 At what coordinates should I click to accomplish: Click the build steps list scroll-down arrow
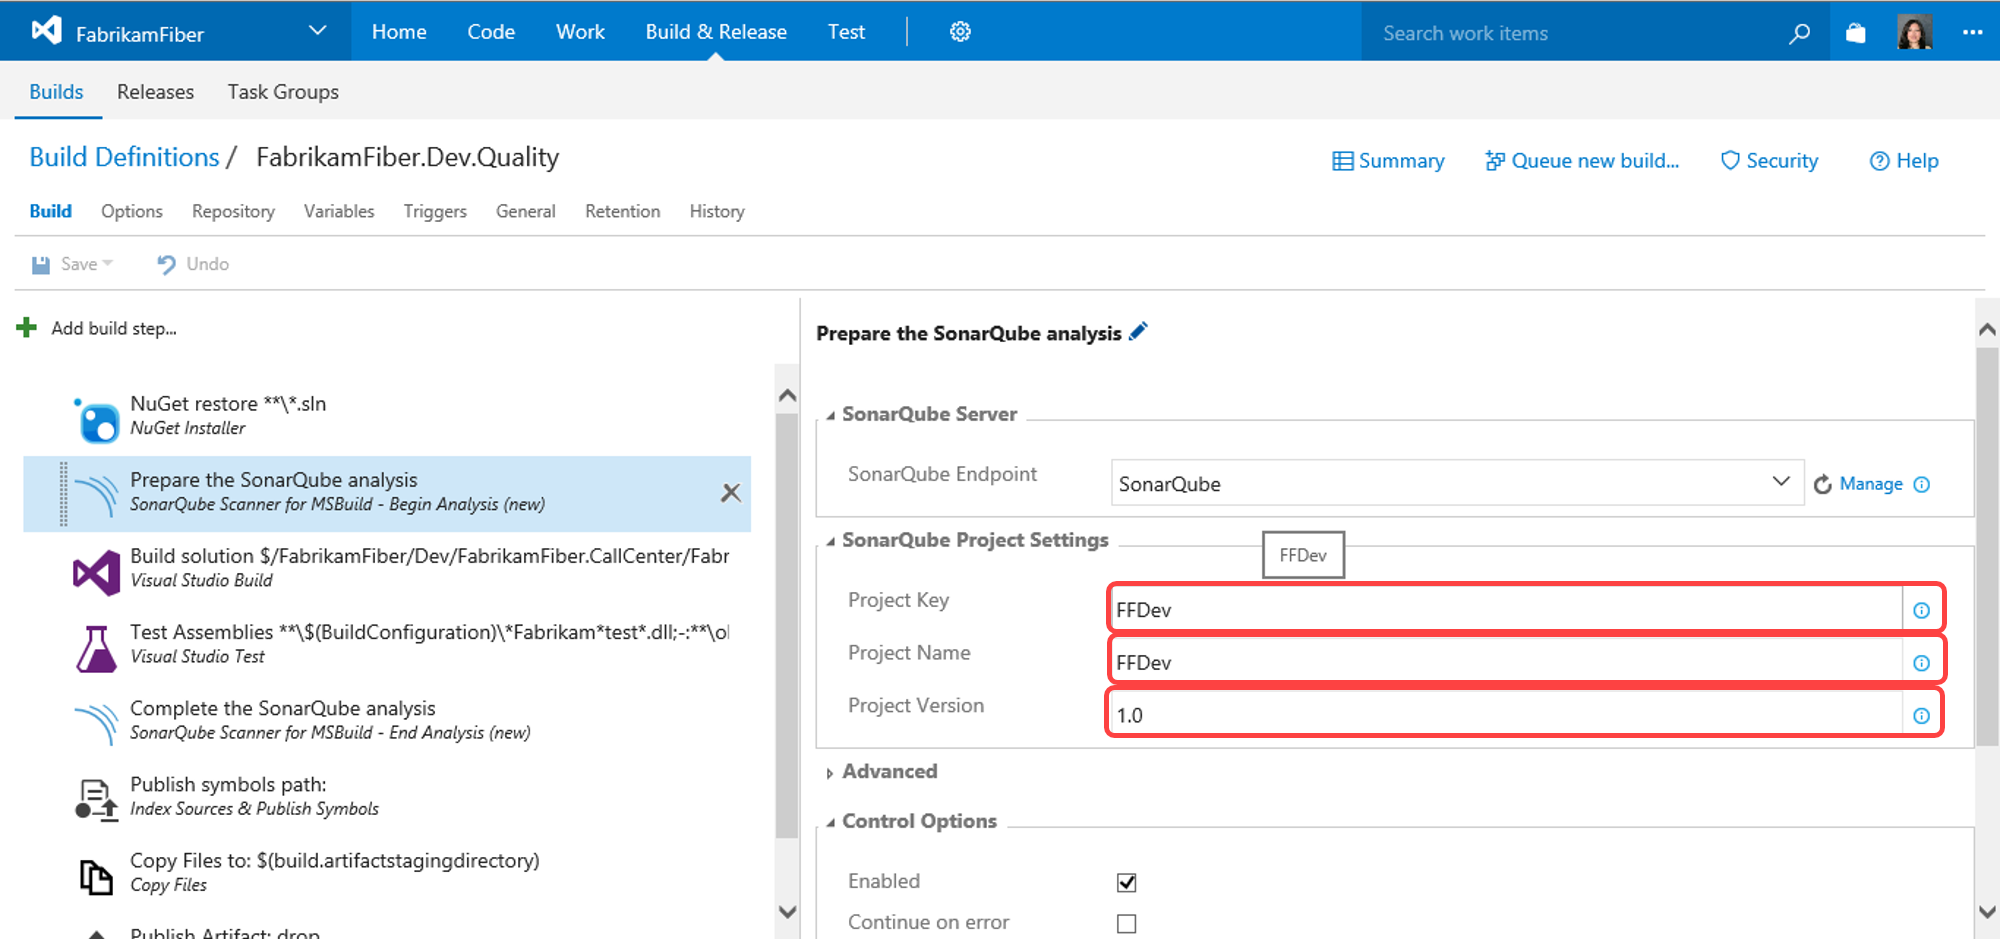click(788, 911)
